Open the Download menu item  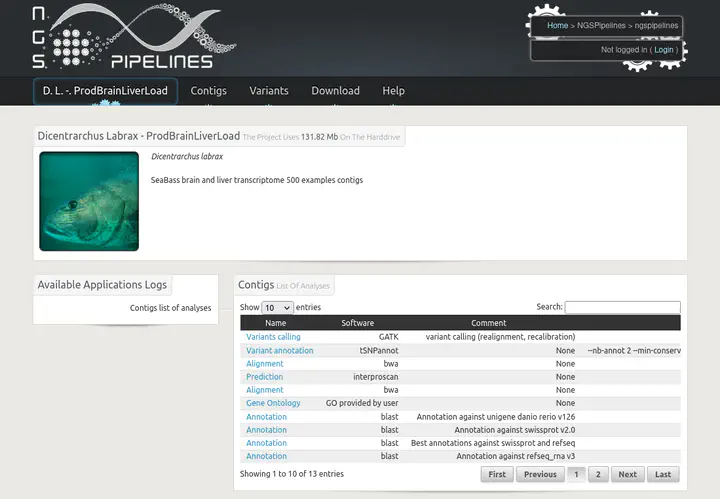pos(335,91)
